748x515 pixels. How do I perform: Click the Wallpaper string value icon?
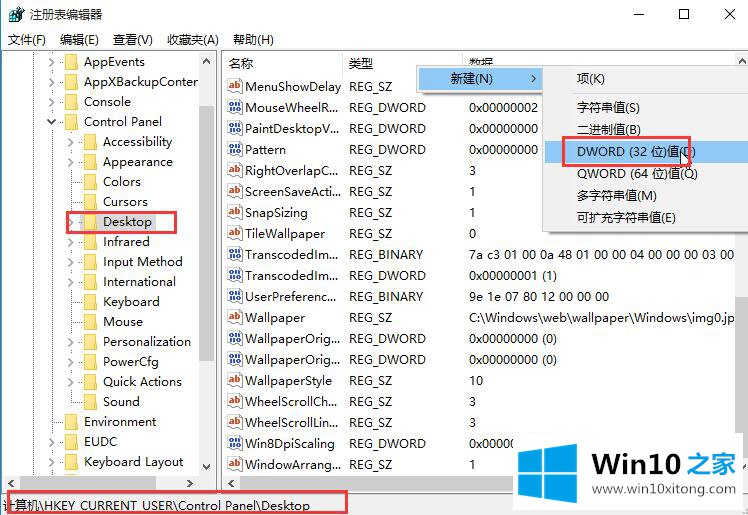[234, 317]
